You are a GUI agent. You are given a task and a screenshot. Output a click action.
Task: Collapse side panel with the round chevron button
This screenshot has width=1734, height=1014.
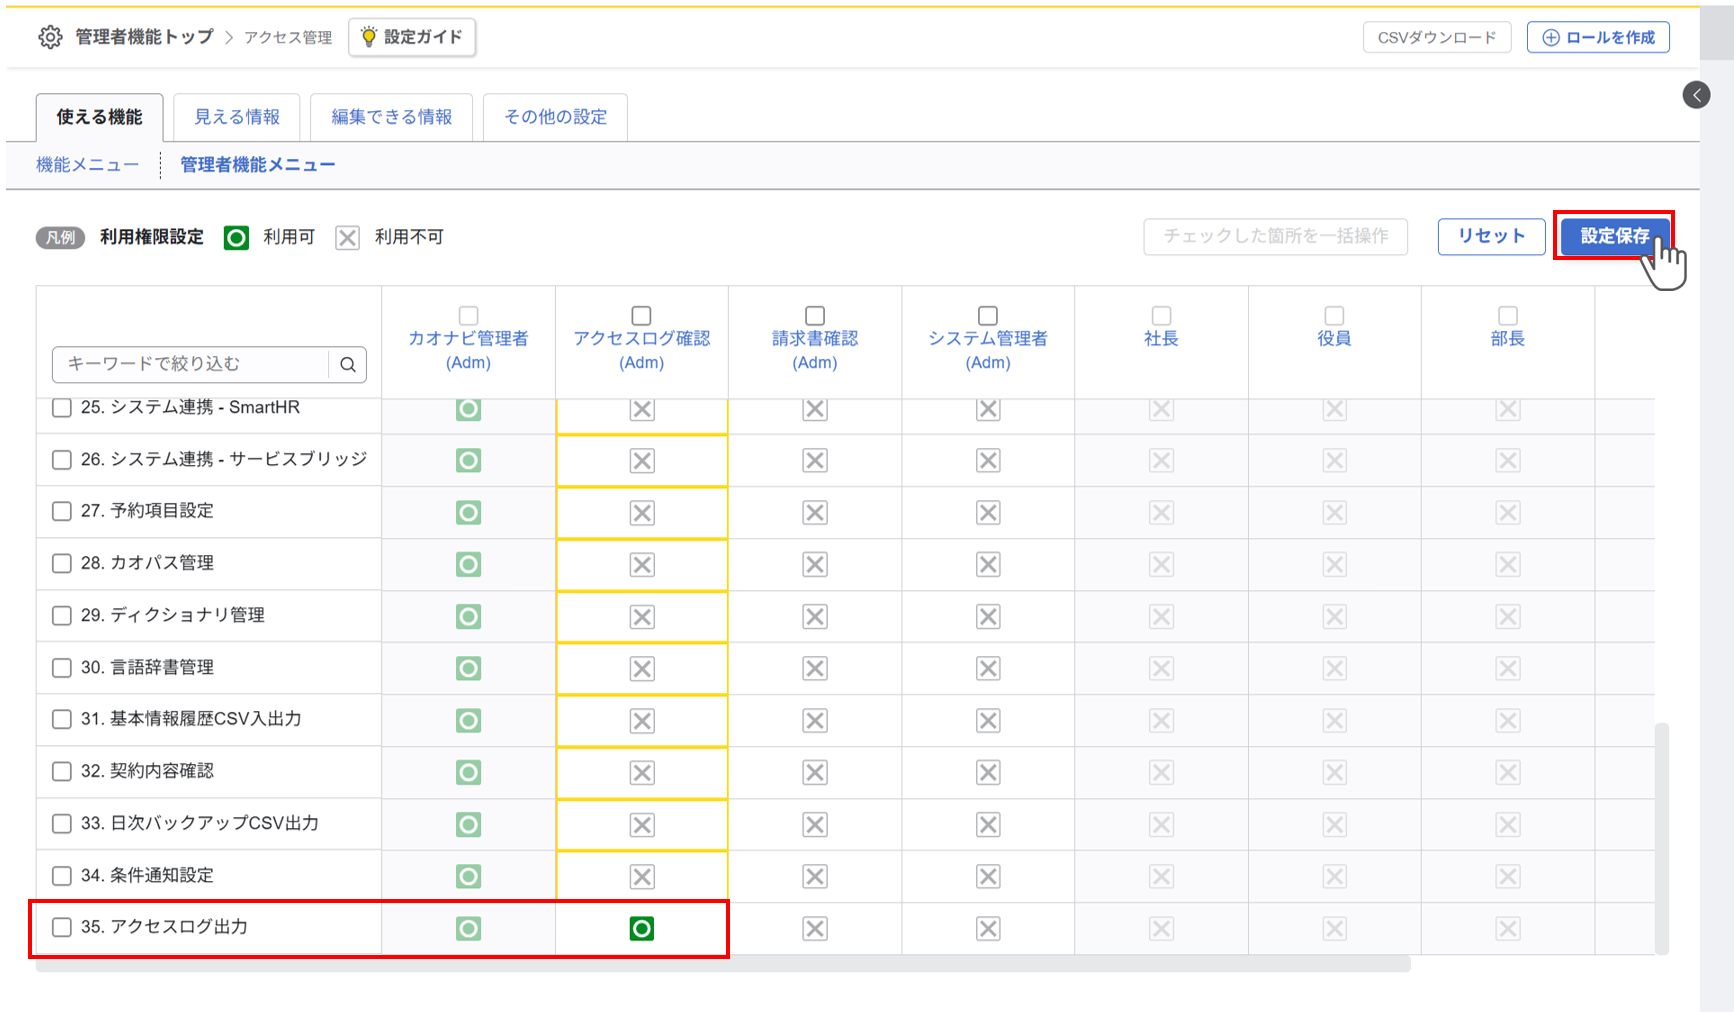coord(1696,95)
